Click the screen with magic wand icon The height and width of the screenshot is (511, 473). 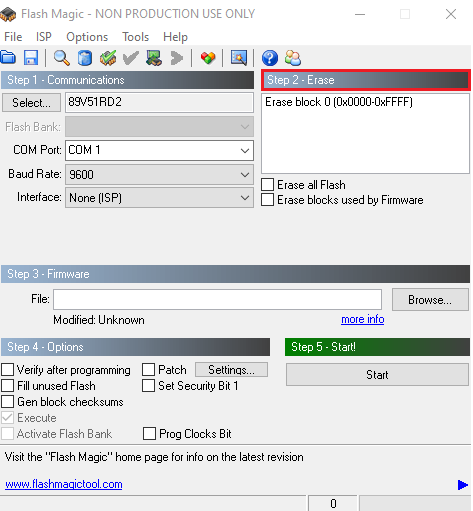click(x=239, y=58)
